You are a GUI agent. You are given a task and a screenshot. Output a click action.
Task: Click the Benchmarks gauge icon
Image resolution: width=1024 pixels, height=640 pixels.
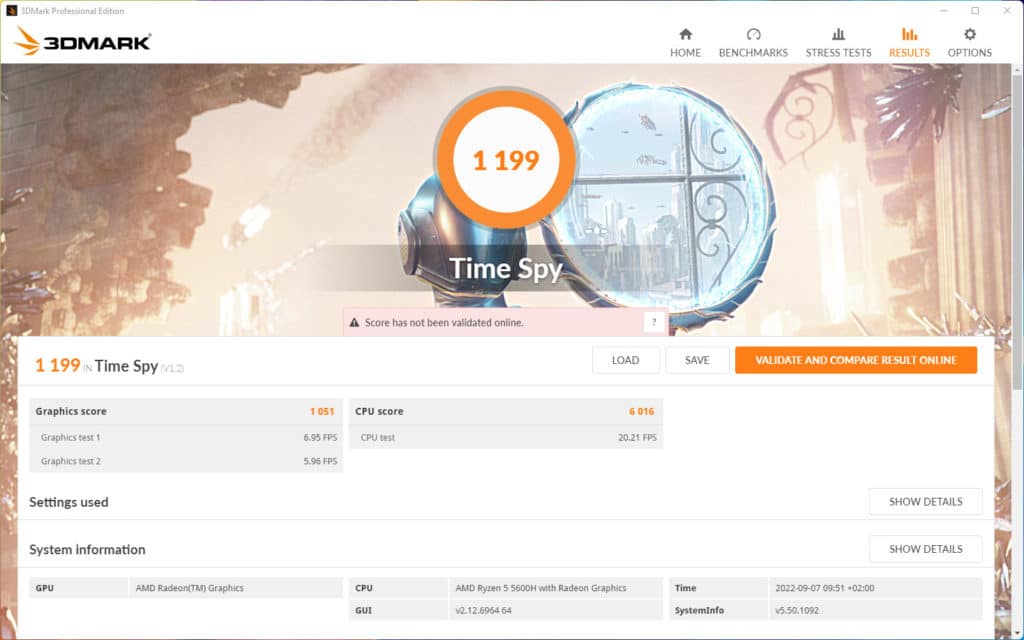753,34
